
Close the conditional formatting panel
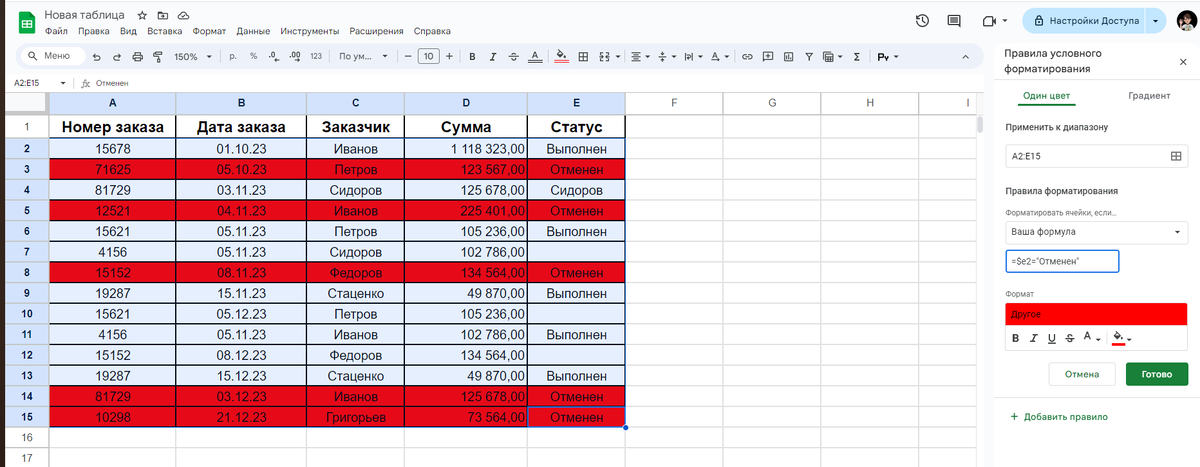(x=1184, y=61)
